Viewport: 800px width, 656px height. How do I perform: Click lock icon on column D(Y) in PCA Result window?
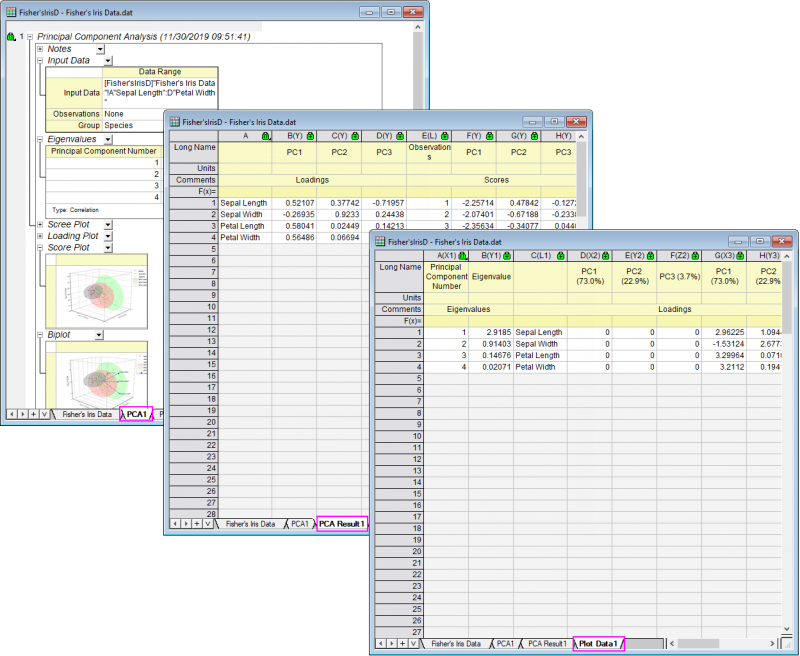pos(400,136)
